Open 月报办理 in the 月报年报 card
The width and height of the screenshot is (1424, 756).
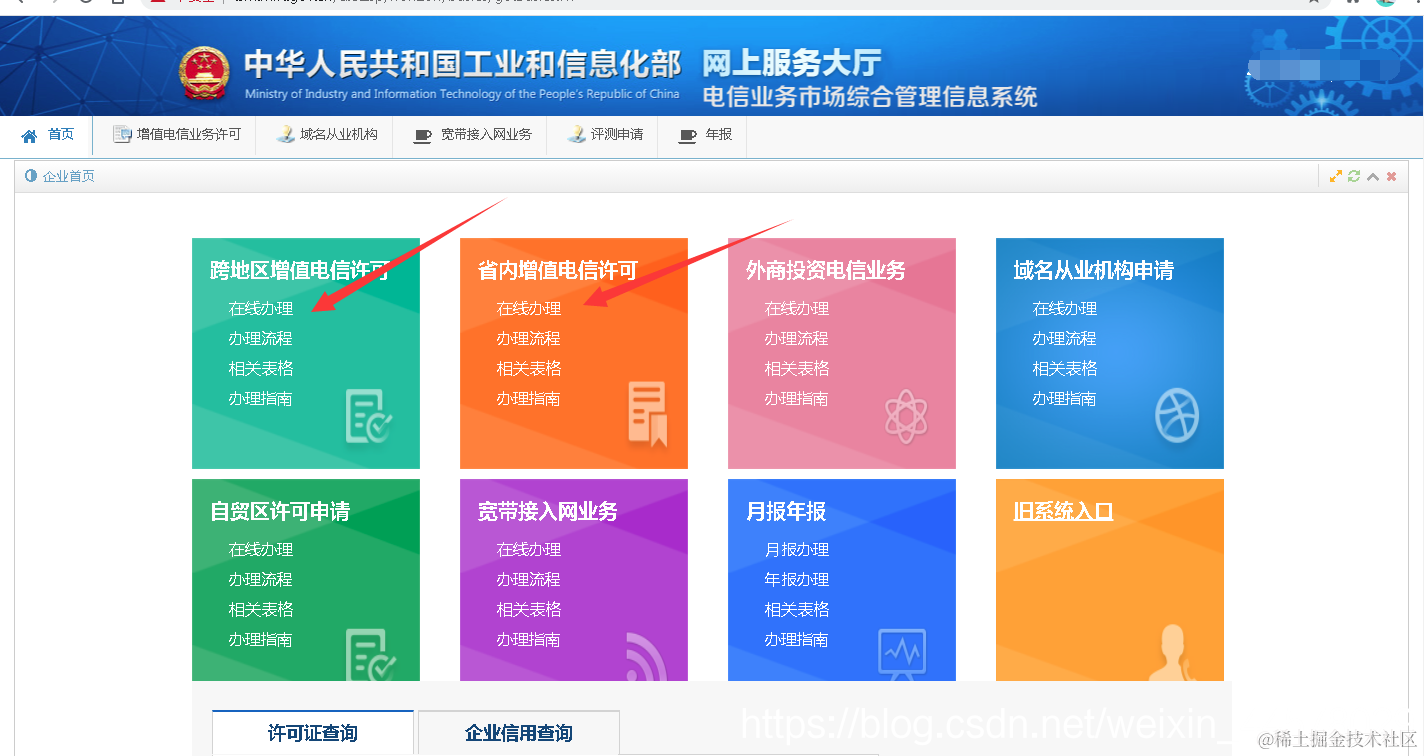798,548
